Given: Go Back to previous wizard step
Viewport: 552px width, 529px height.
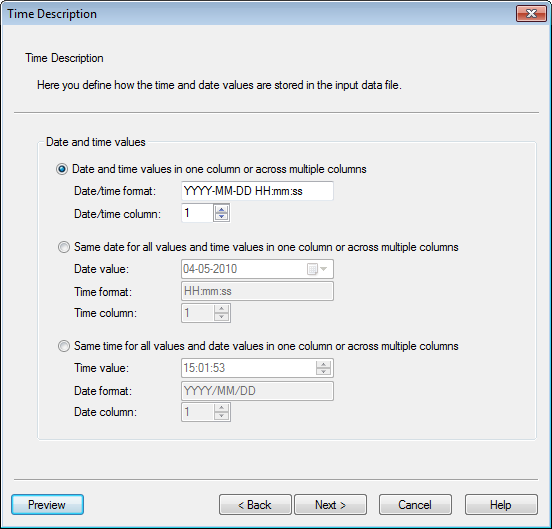Looking at the screenshot, I should [255, 505].
